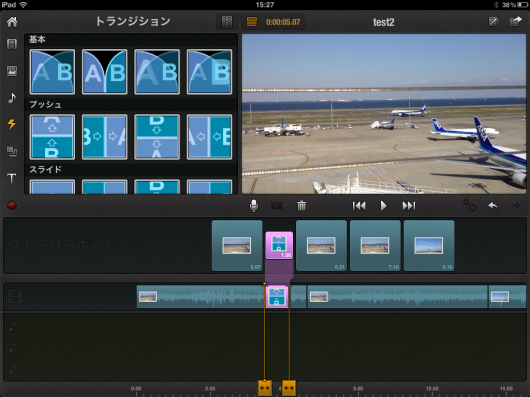The image size is (530, 397).
Task: Select the second basic fade-through-black transition
Action: coord(105,72)
